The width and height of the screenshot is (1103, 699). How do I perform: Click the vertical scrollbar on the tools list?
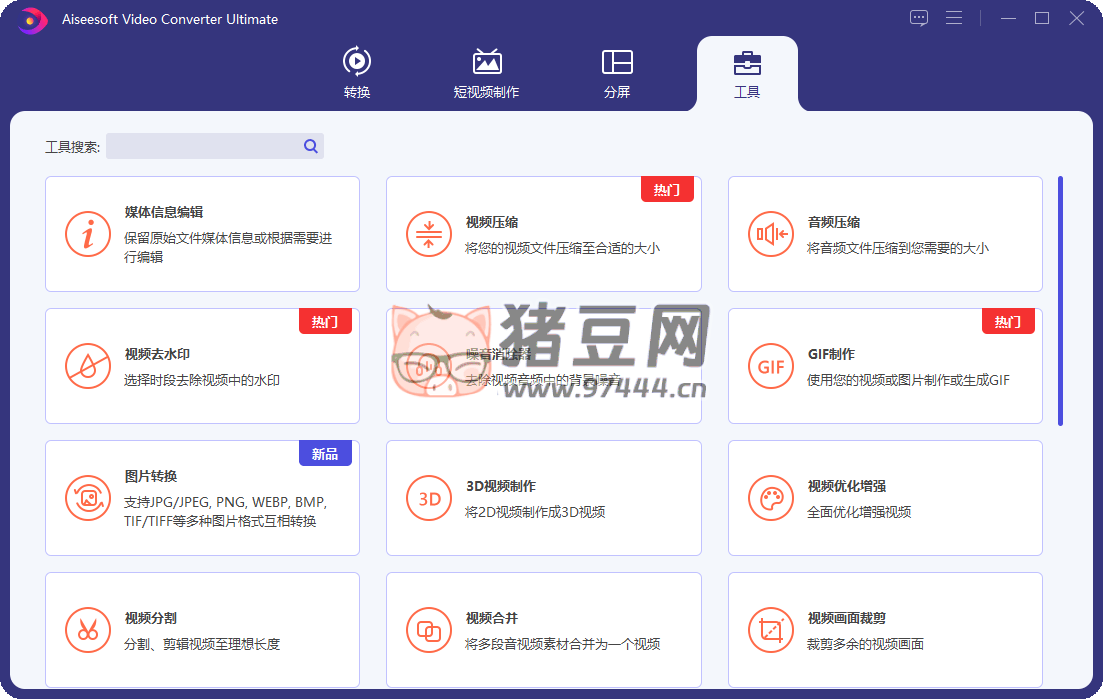tap(1060, 300)
